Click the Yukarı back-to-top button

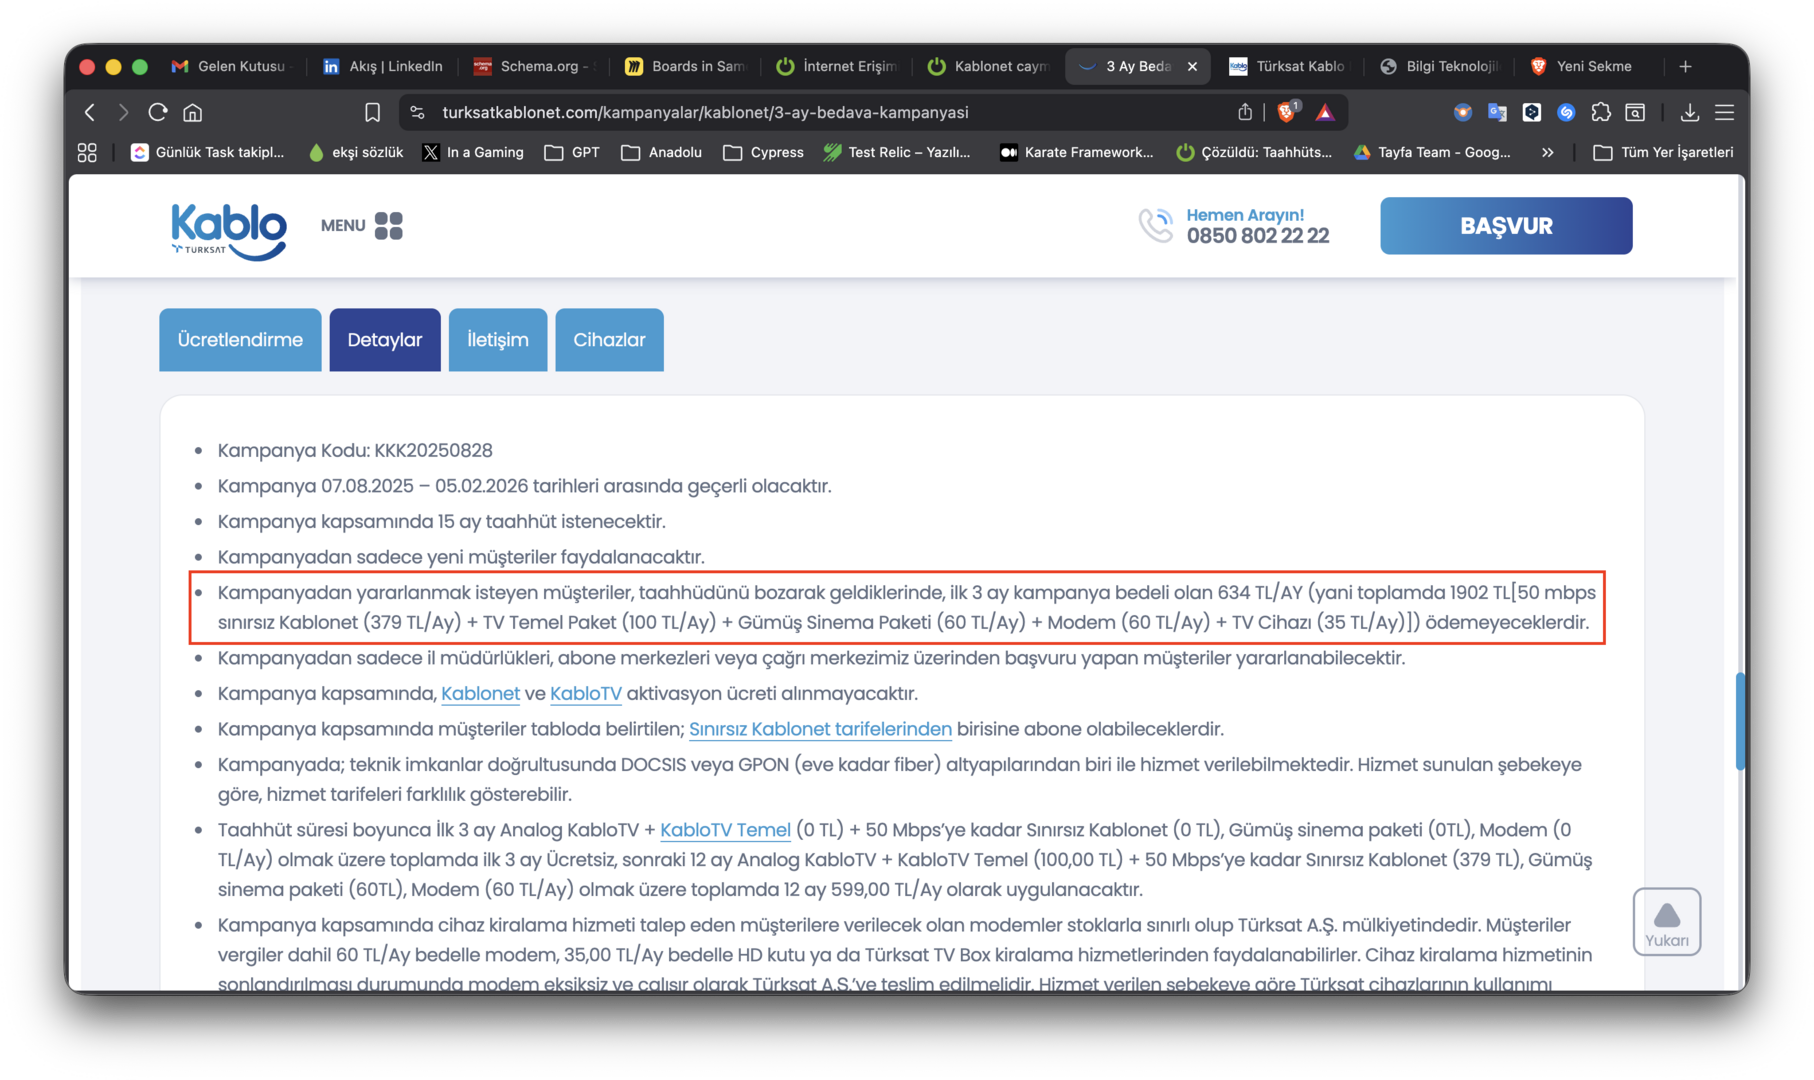pyautogui.click(x=1667, y=921)
